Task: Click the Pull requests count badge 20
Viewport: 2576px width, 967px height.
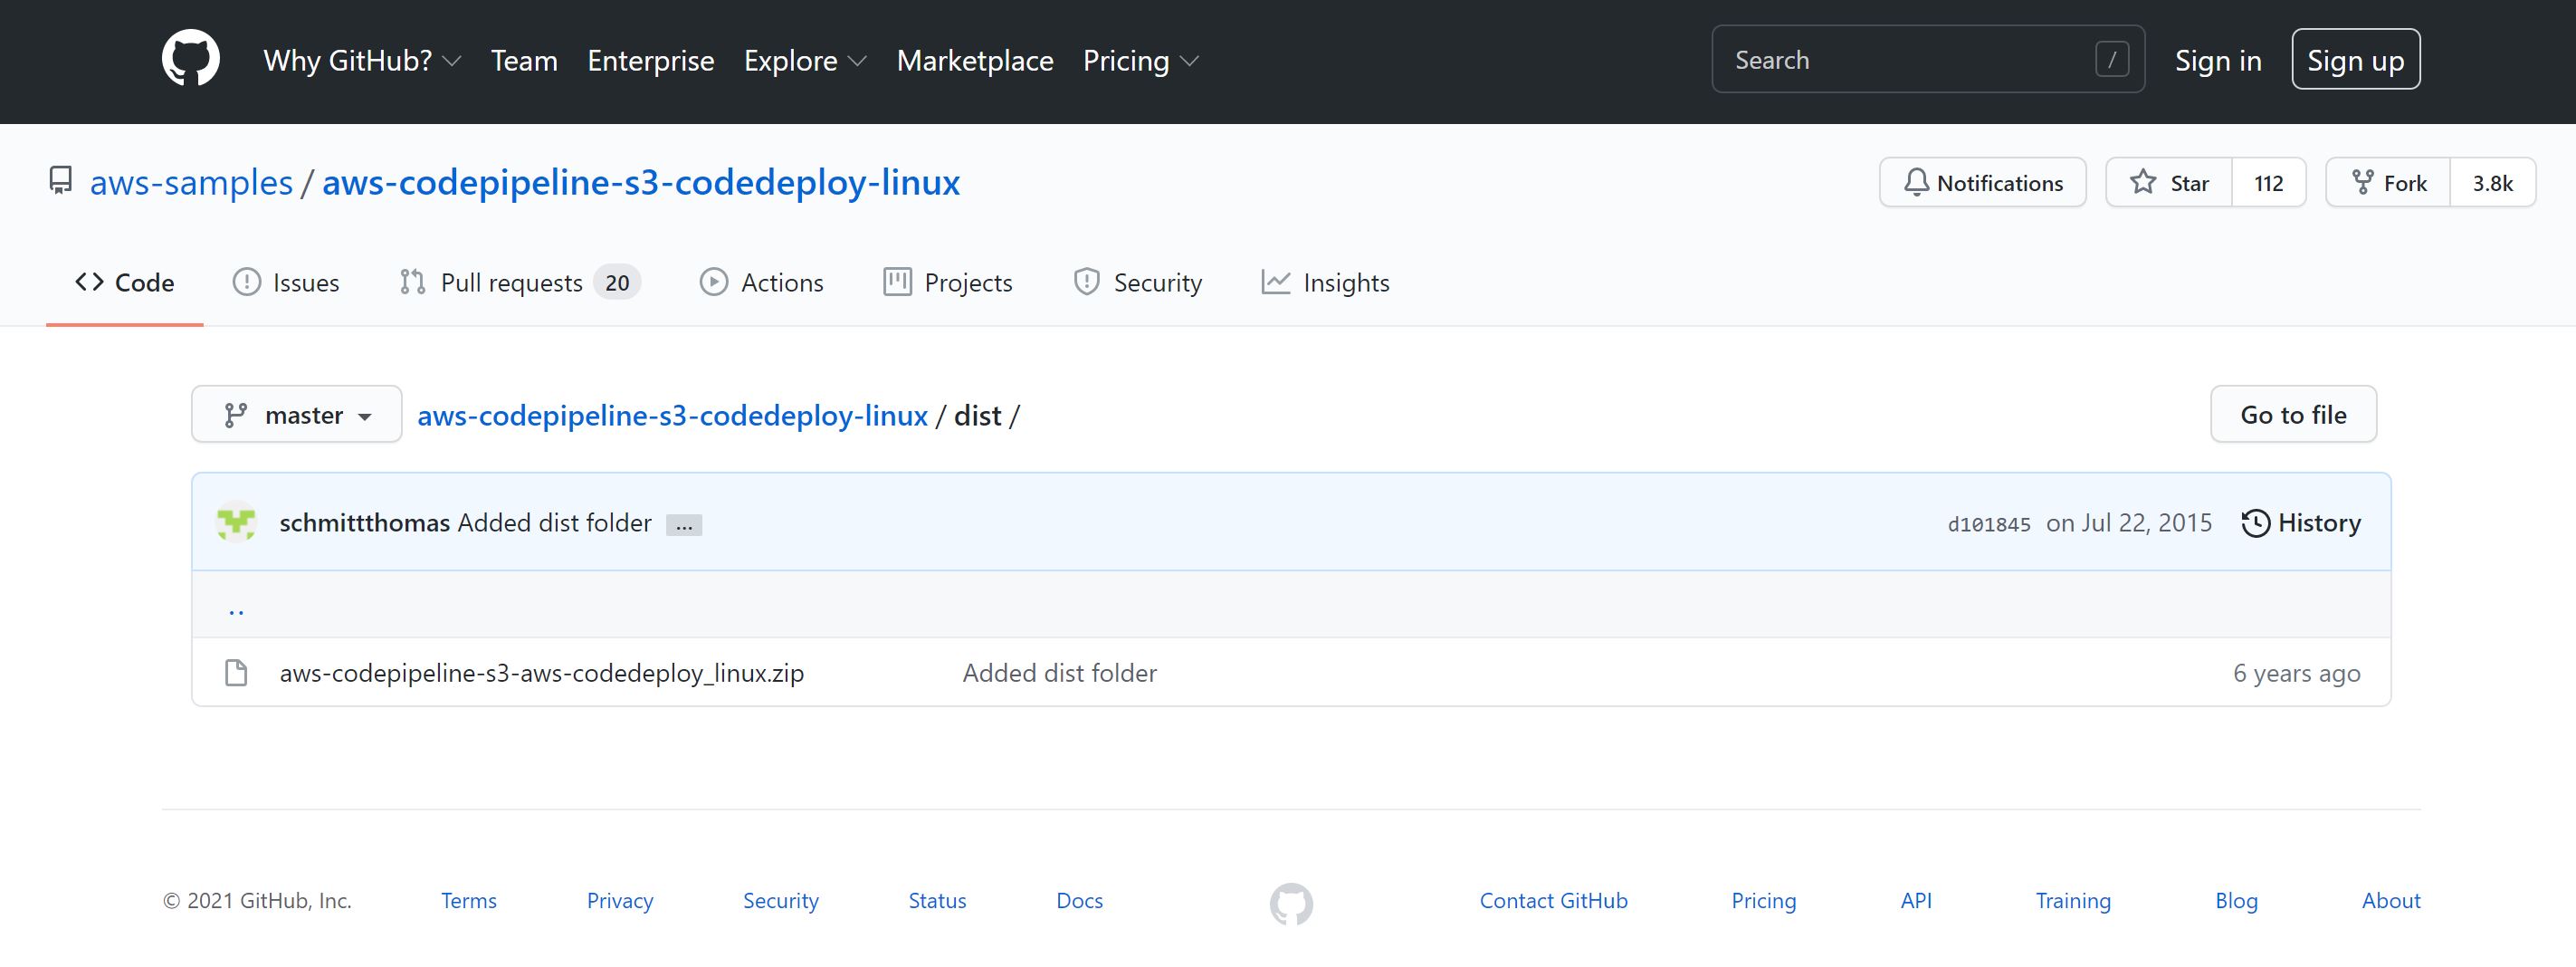Action: [617, 283]
